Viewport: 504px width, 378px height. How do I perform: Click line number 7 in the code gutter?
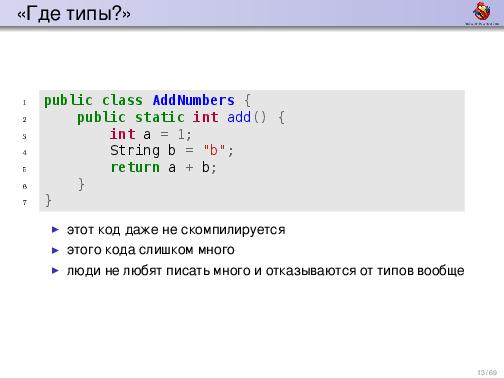pyautogui.click(x=24, y=202)
